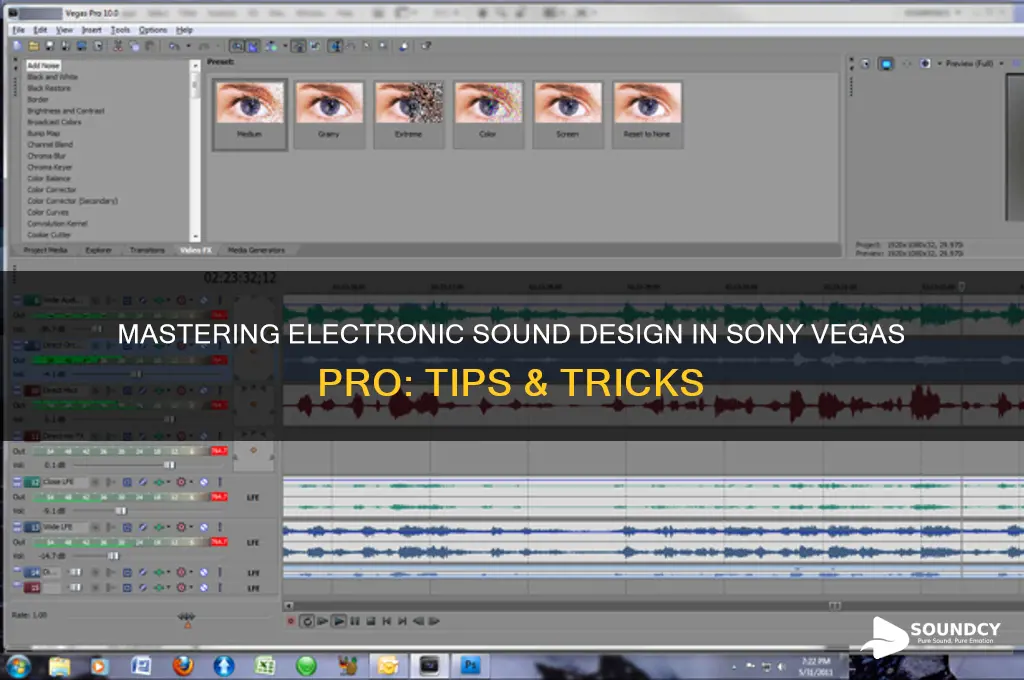
Task: Toggle phase invert on Close LFE
Action: tap(142, 482)
